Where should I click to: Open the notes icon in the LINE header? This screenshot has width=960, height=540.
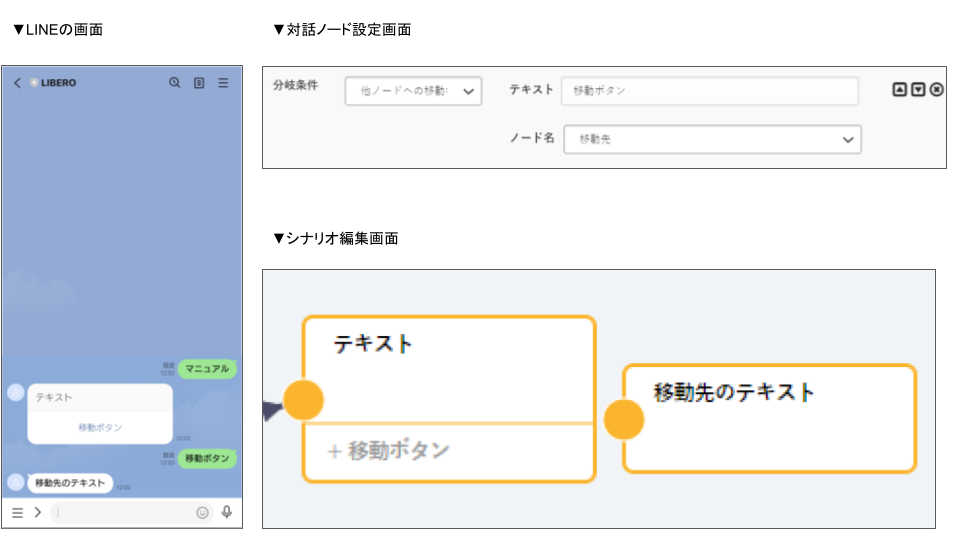(199, 83)
